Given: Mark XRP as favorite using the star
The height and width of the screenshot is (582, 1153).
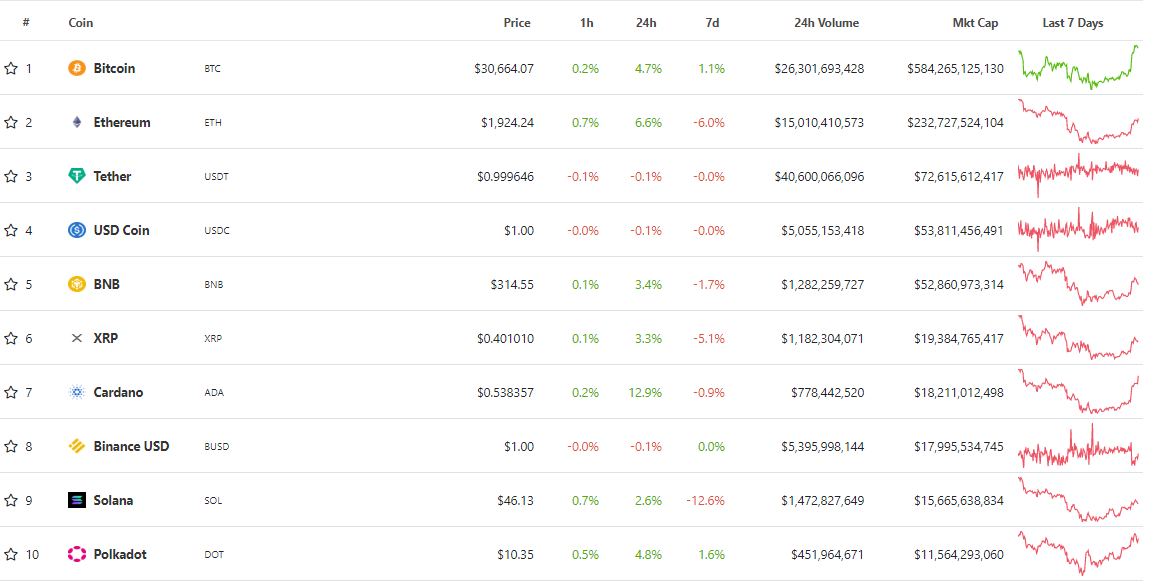Looking at the screenshot, I should (11, 338).
